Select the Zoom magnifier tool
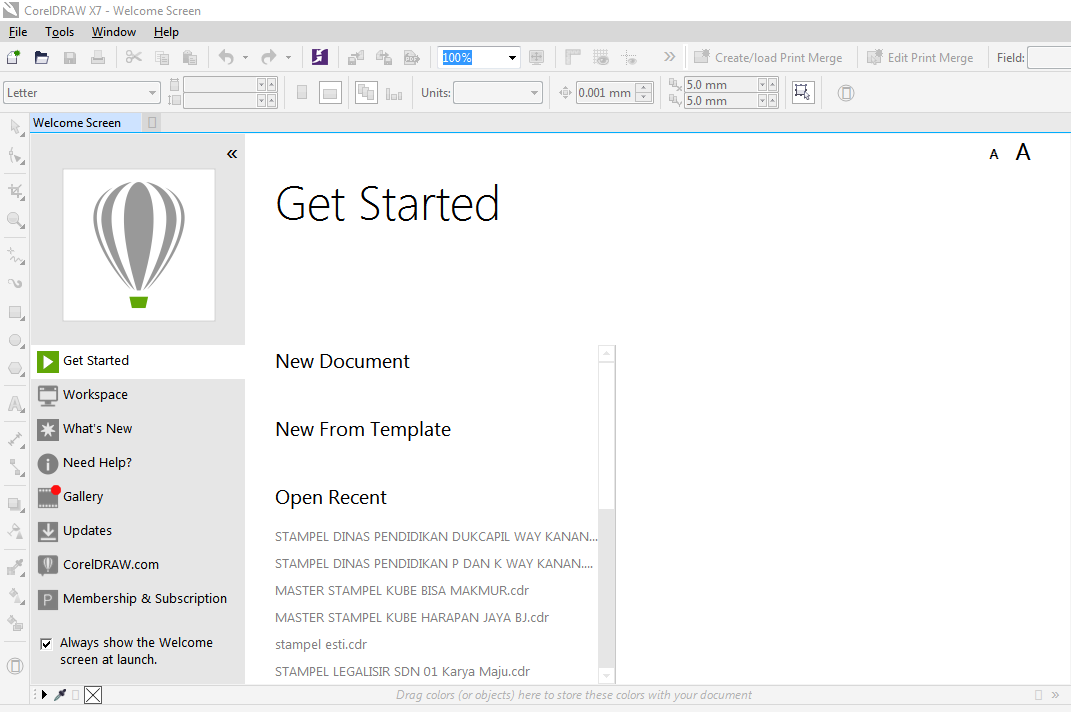This screenshot has width=1071, height=712. coord(16,219)
